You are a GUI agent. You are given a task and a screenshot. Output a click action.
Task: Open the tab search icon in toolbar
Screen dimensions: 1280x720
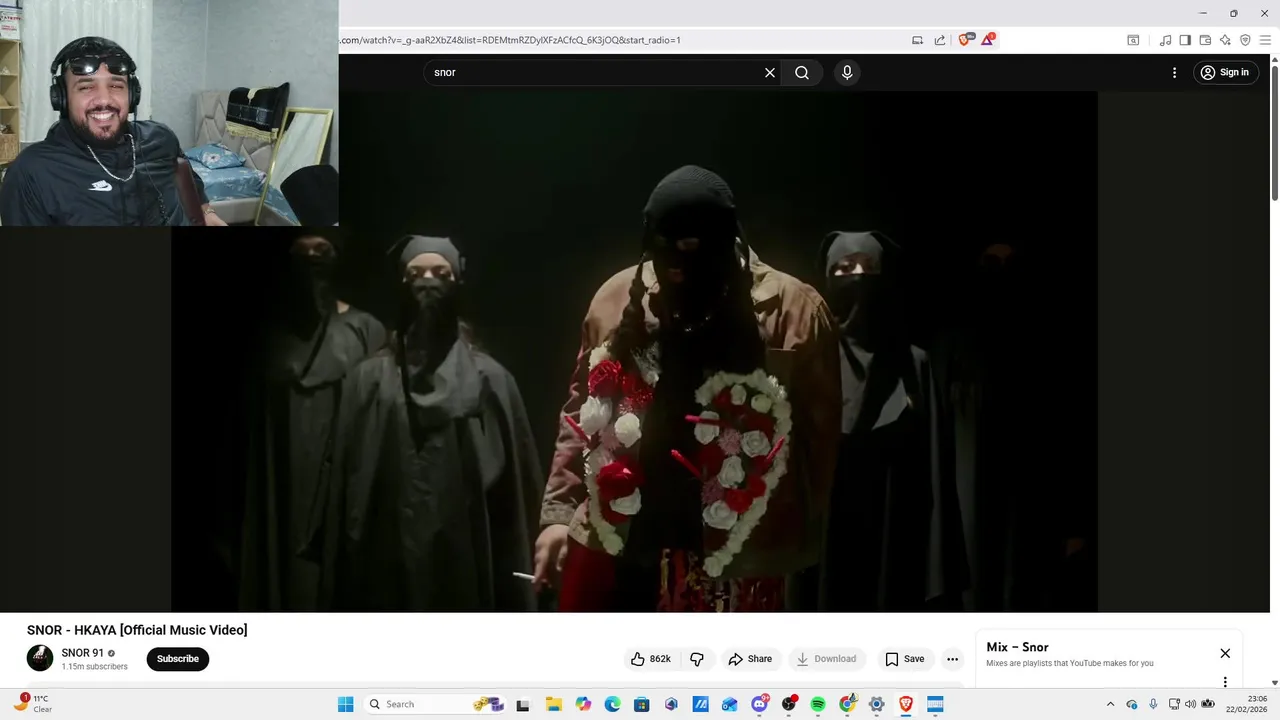point(1133,40)
